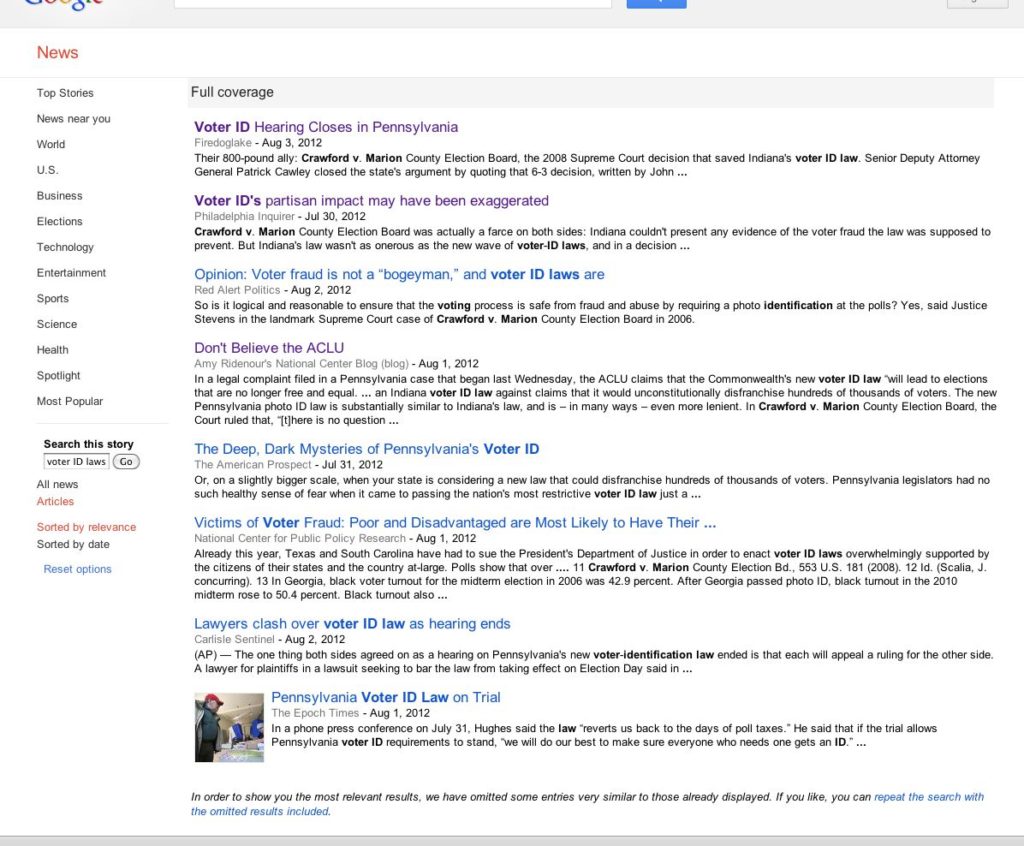Open 'Lawyers clash over voter ID law' article
This screenshot has width=1024, height=846.
pyautogui.click(x=352, y=624)
